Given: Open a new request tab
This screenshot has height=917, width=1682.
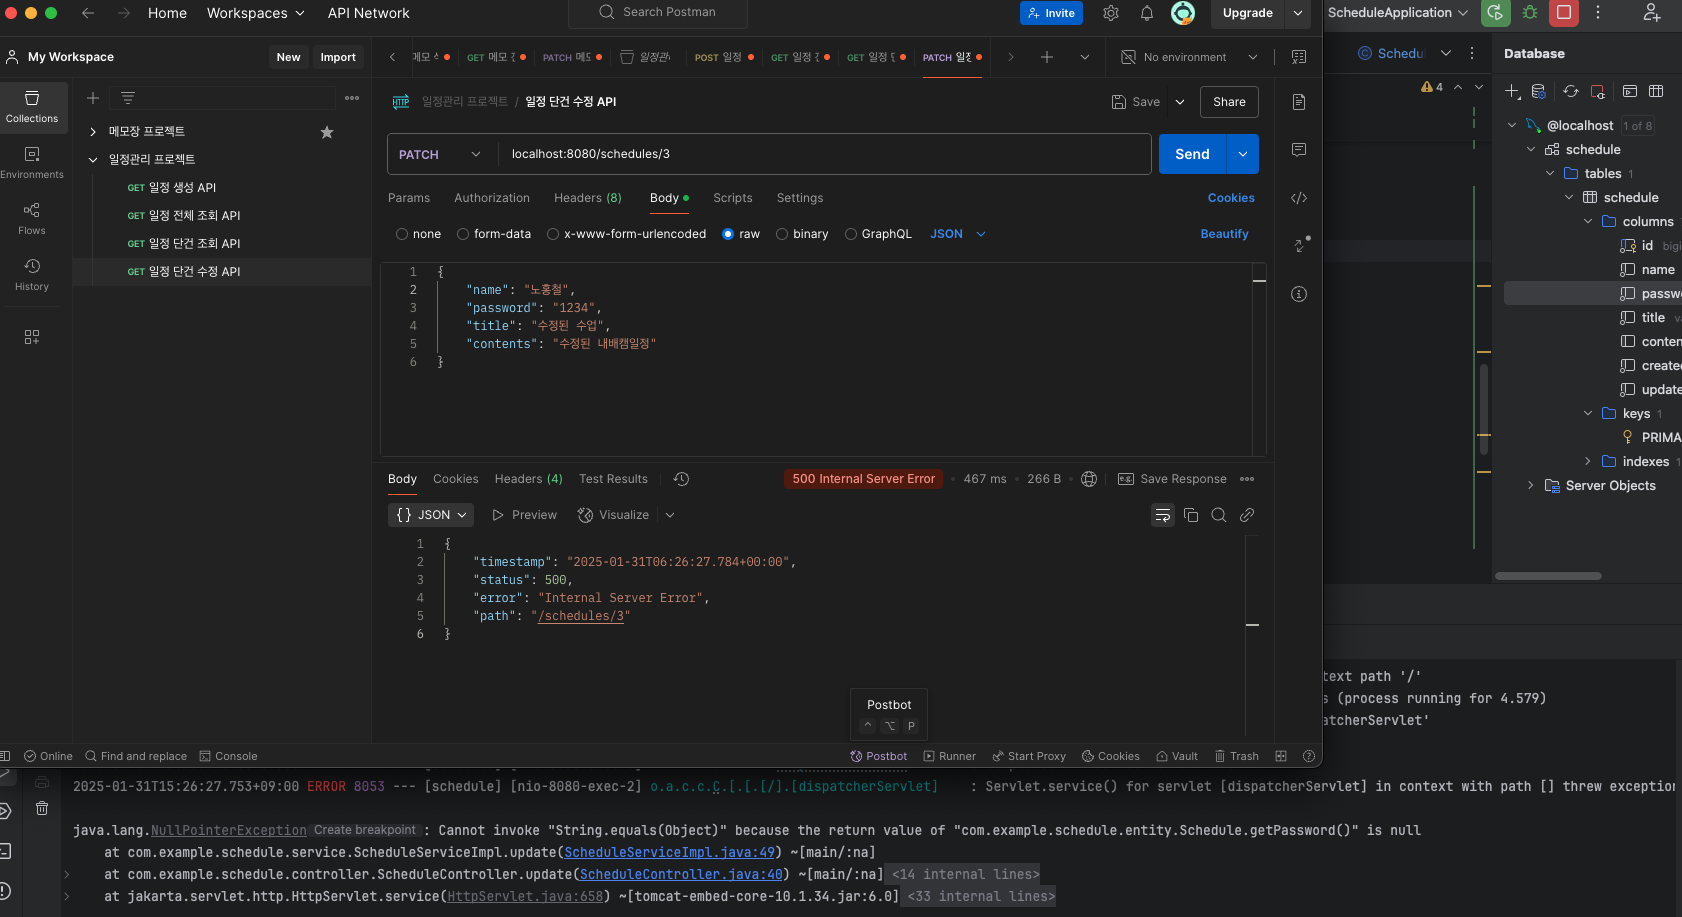Looking at the screenshot, I should coord(1047,57).
